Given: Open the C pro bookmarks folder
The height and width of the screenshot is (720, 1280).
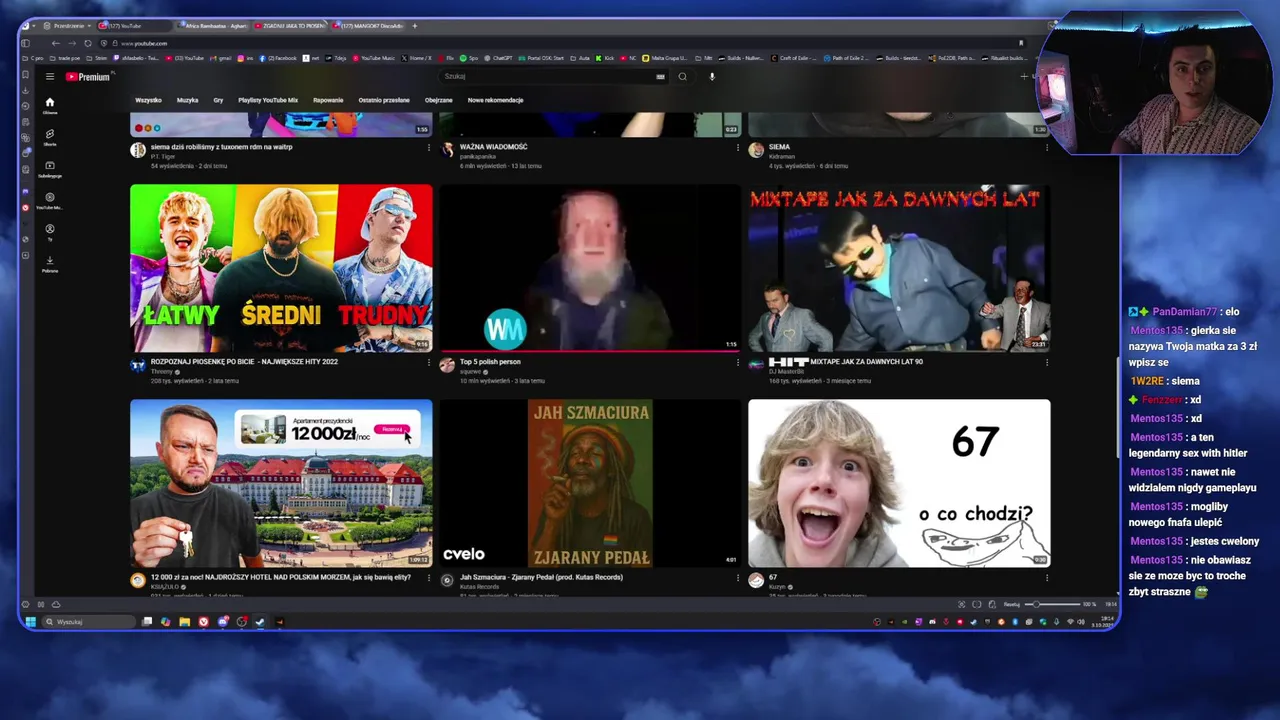Looking at the screenshot, I should [x=33, y=58].
